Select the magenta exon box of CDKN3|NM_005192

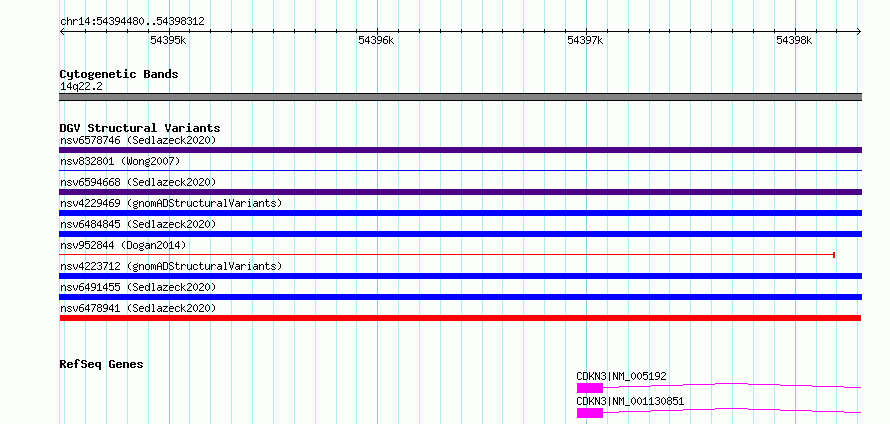click(x=590, y=388)
